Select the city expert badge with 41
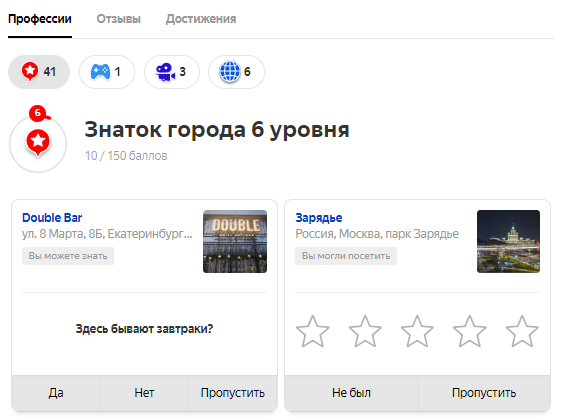The image size is (562, 420). (39, 72)
